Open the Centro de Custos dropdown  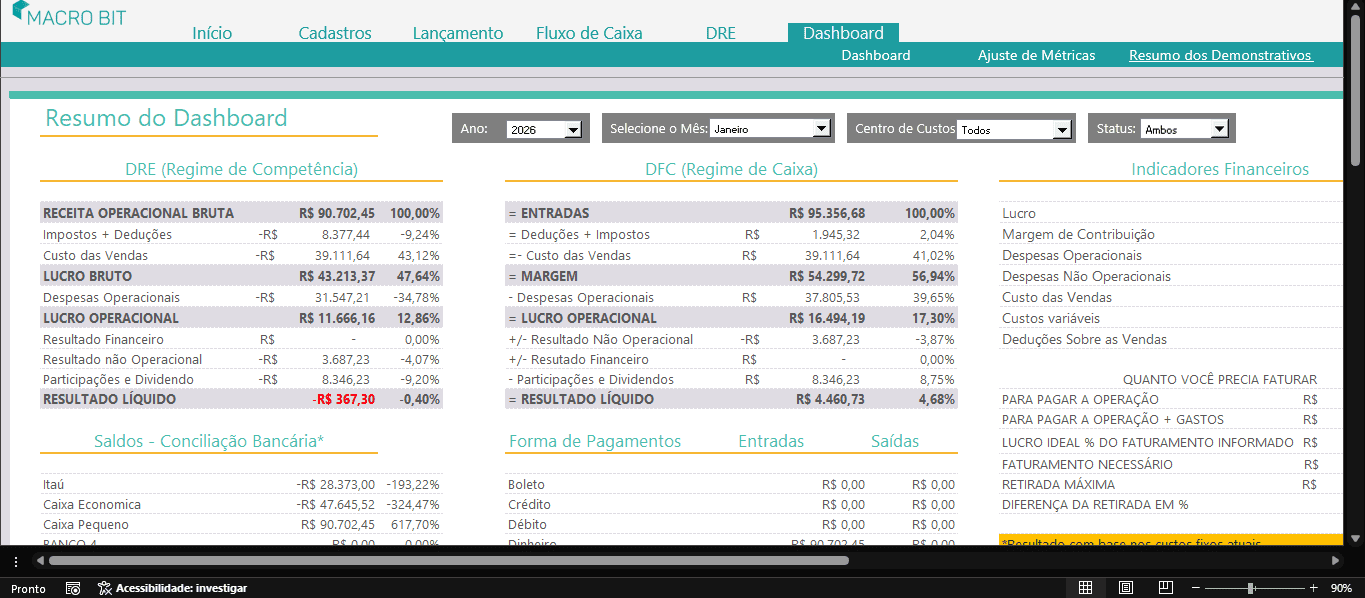(1062, 129)
